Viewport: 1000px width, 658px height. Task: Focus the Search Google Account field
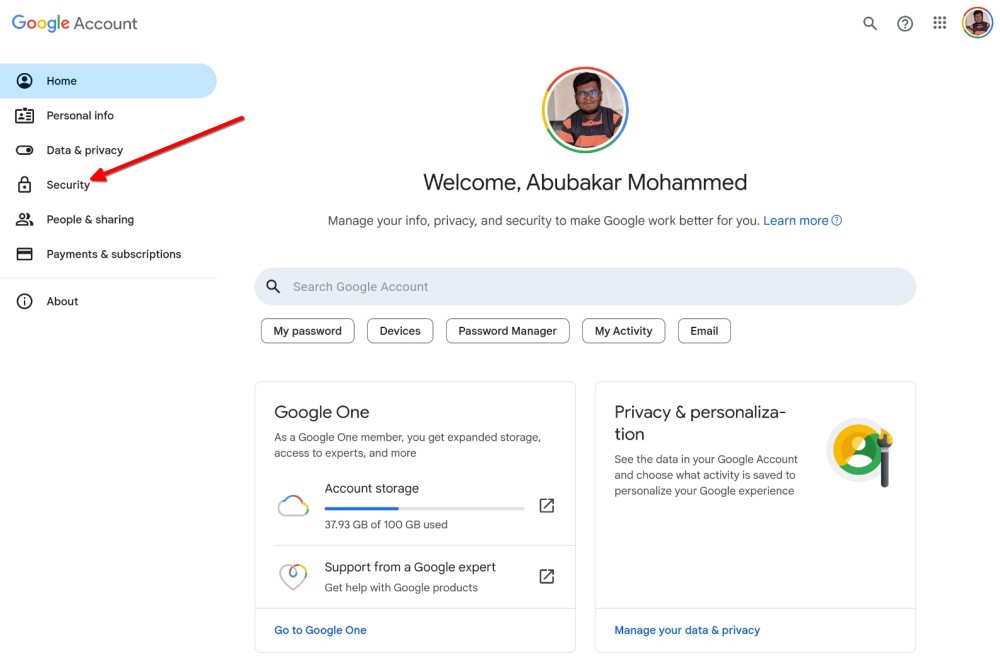pos(585,286)
